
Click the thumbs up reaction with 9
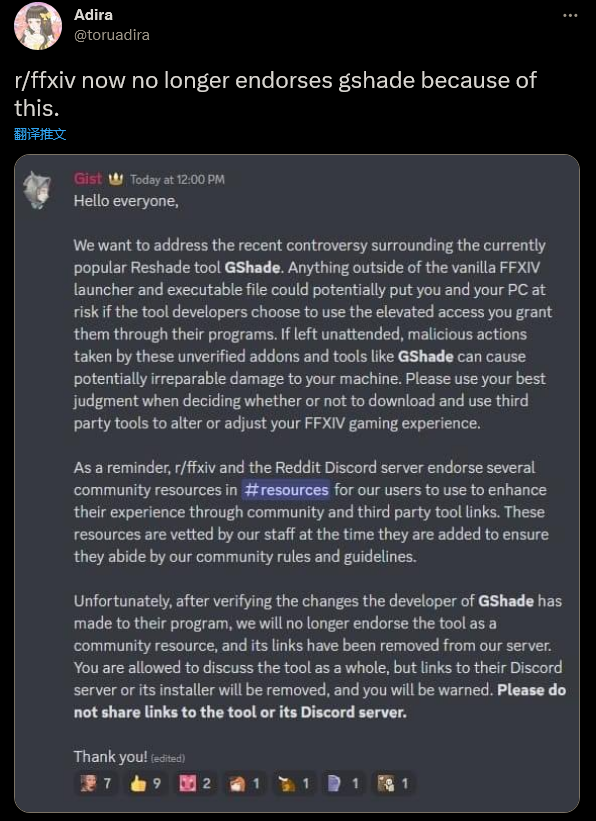[145, 784]
